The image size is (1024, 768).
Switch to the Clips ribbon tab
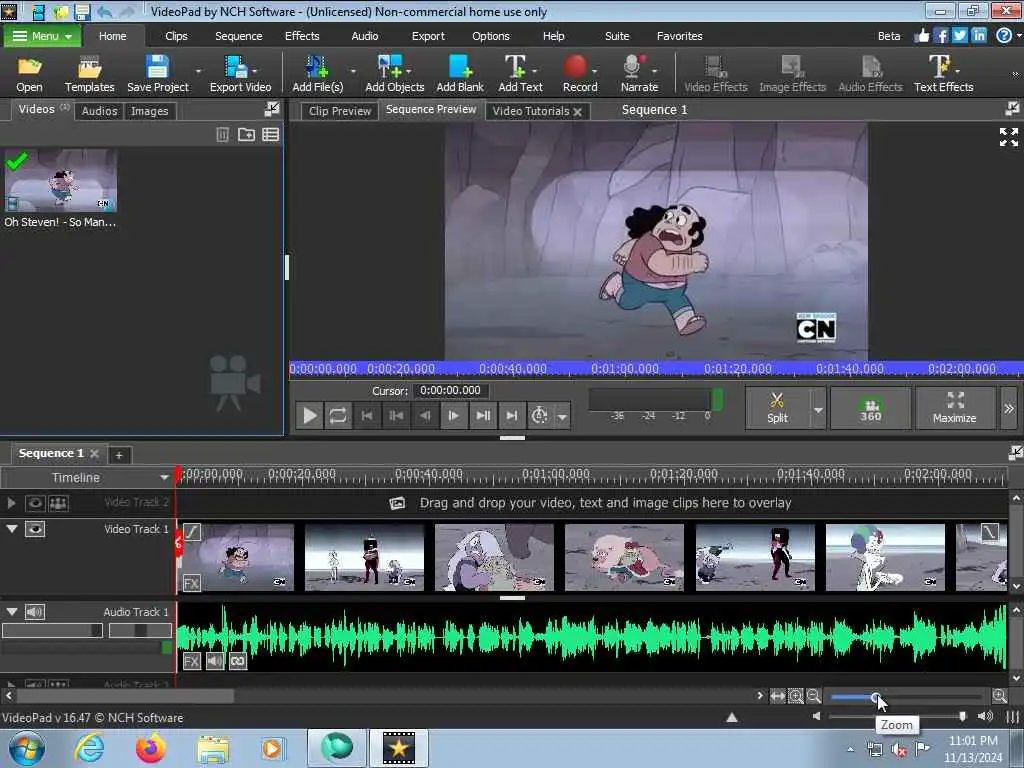[176, 36]
